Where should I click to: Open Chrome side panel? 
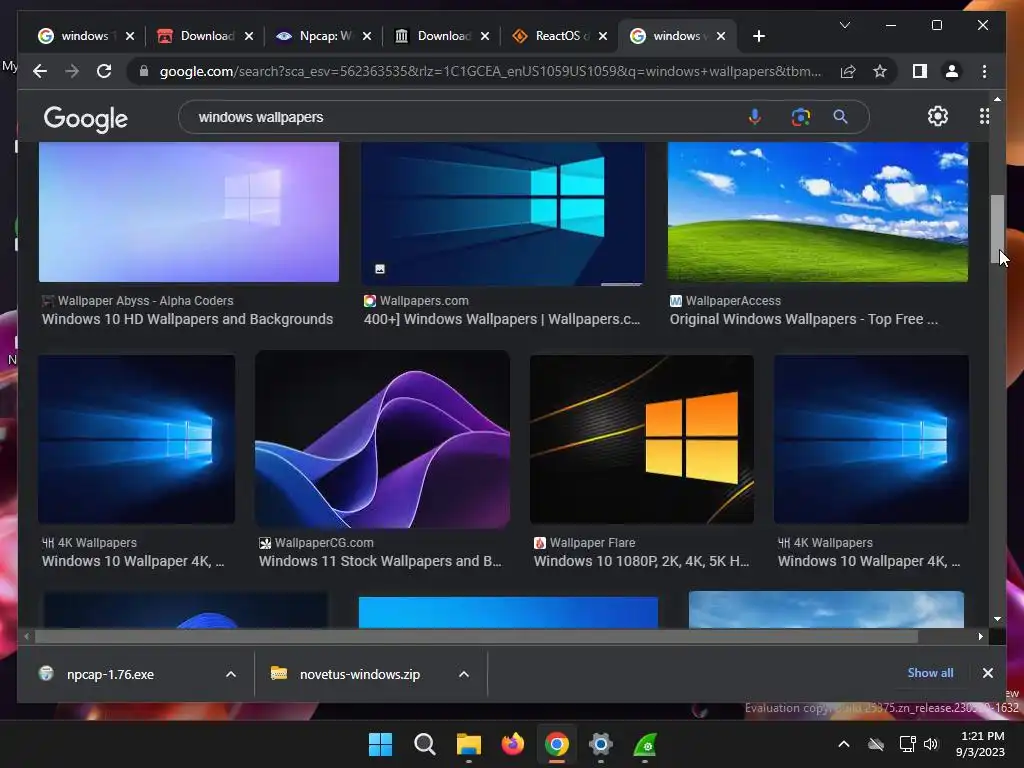pyautogui.click(x=920, y=71)
